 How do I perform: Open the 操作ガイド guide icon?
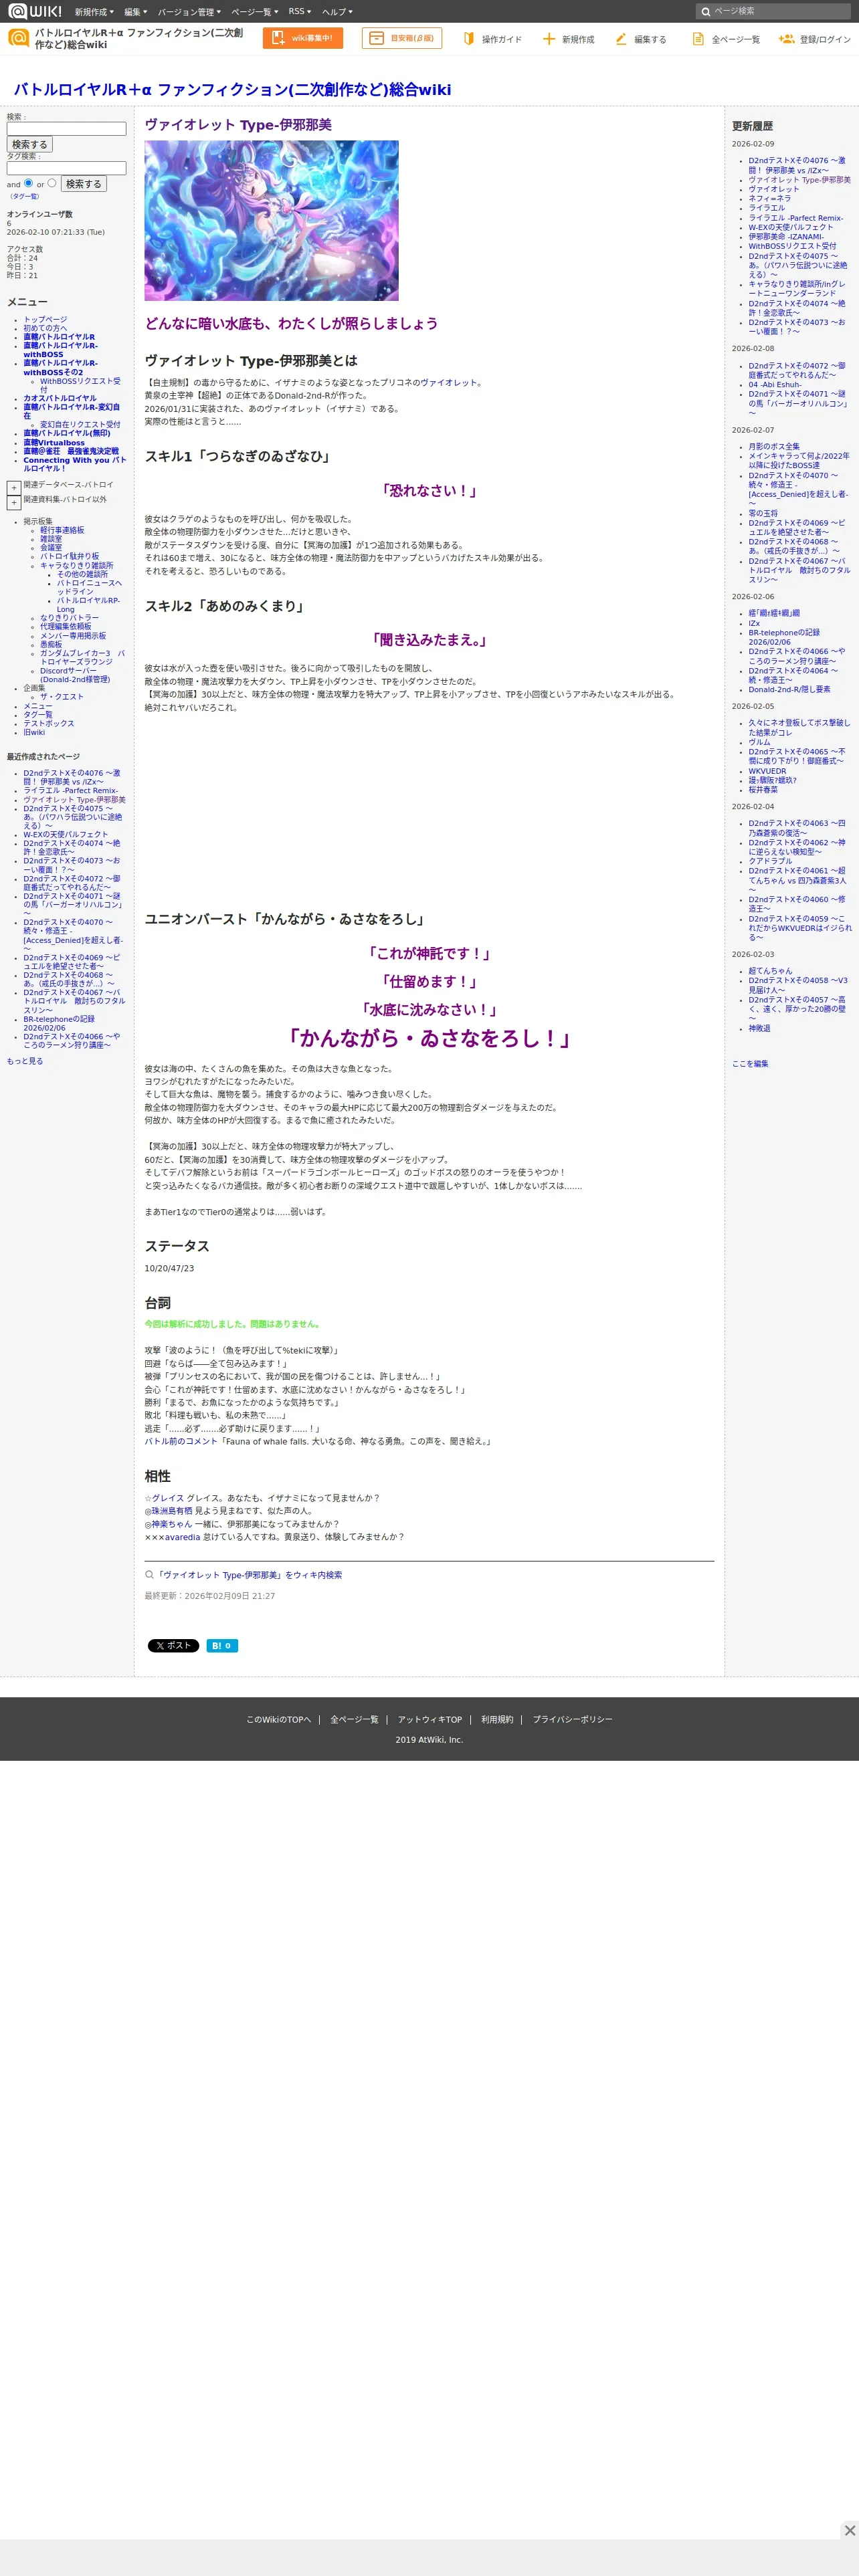469,38
